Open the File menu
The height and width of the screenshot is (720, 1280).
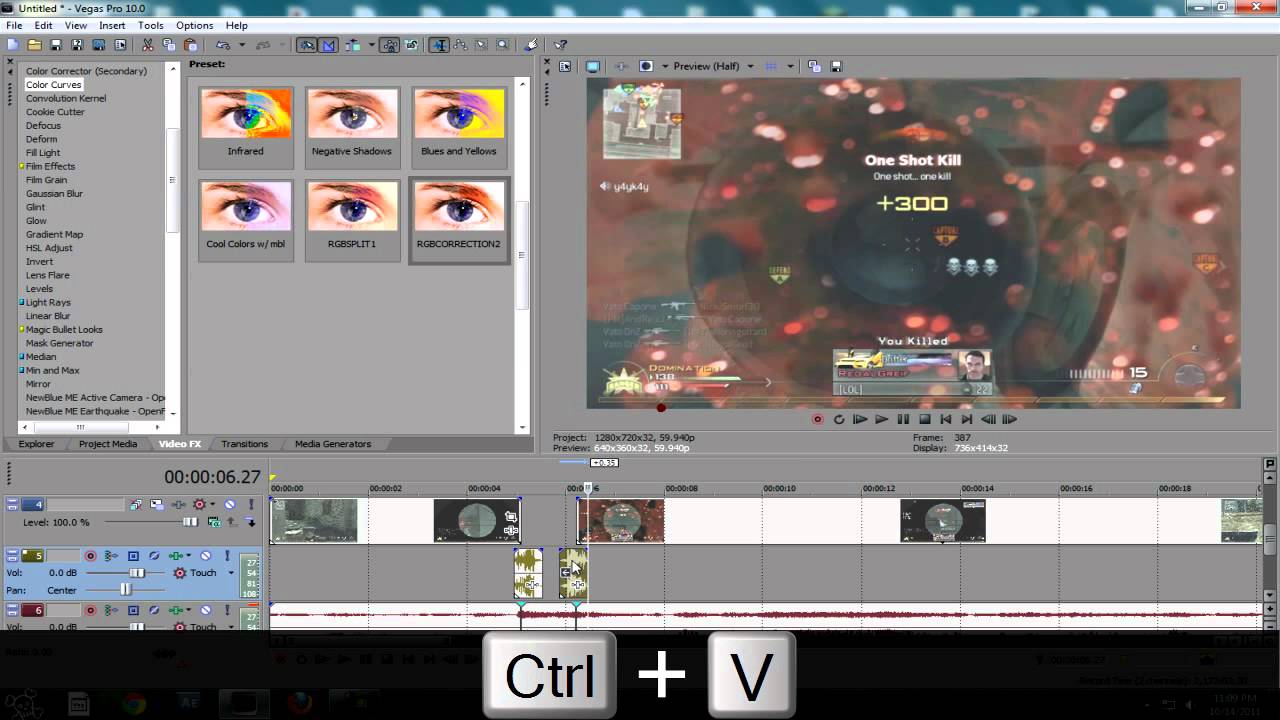tap(14, 25)
